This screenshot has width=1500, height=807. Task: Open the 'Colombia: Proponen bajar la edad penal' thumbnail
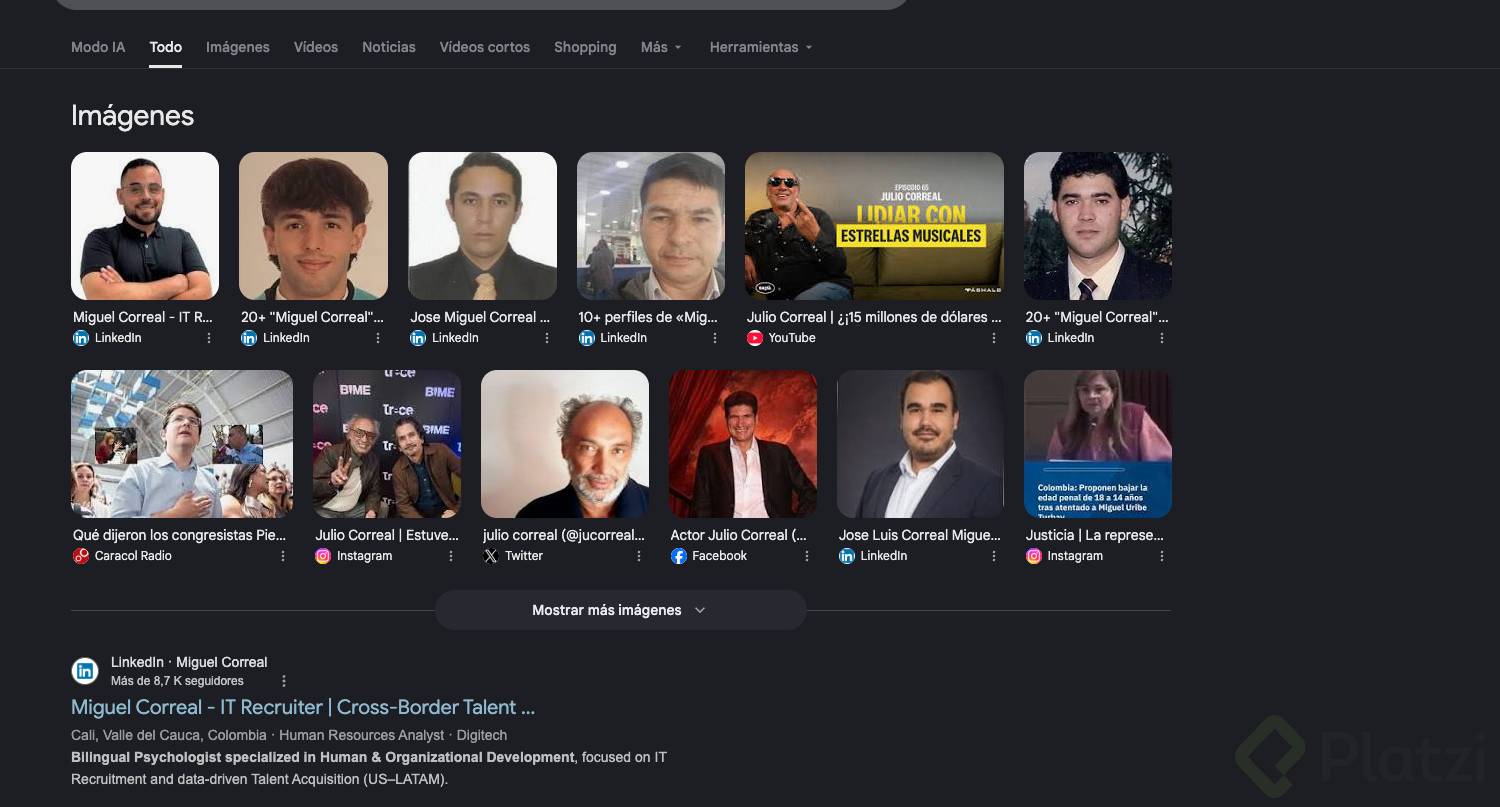tap(1098, 444)
